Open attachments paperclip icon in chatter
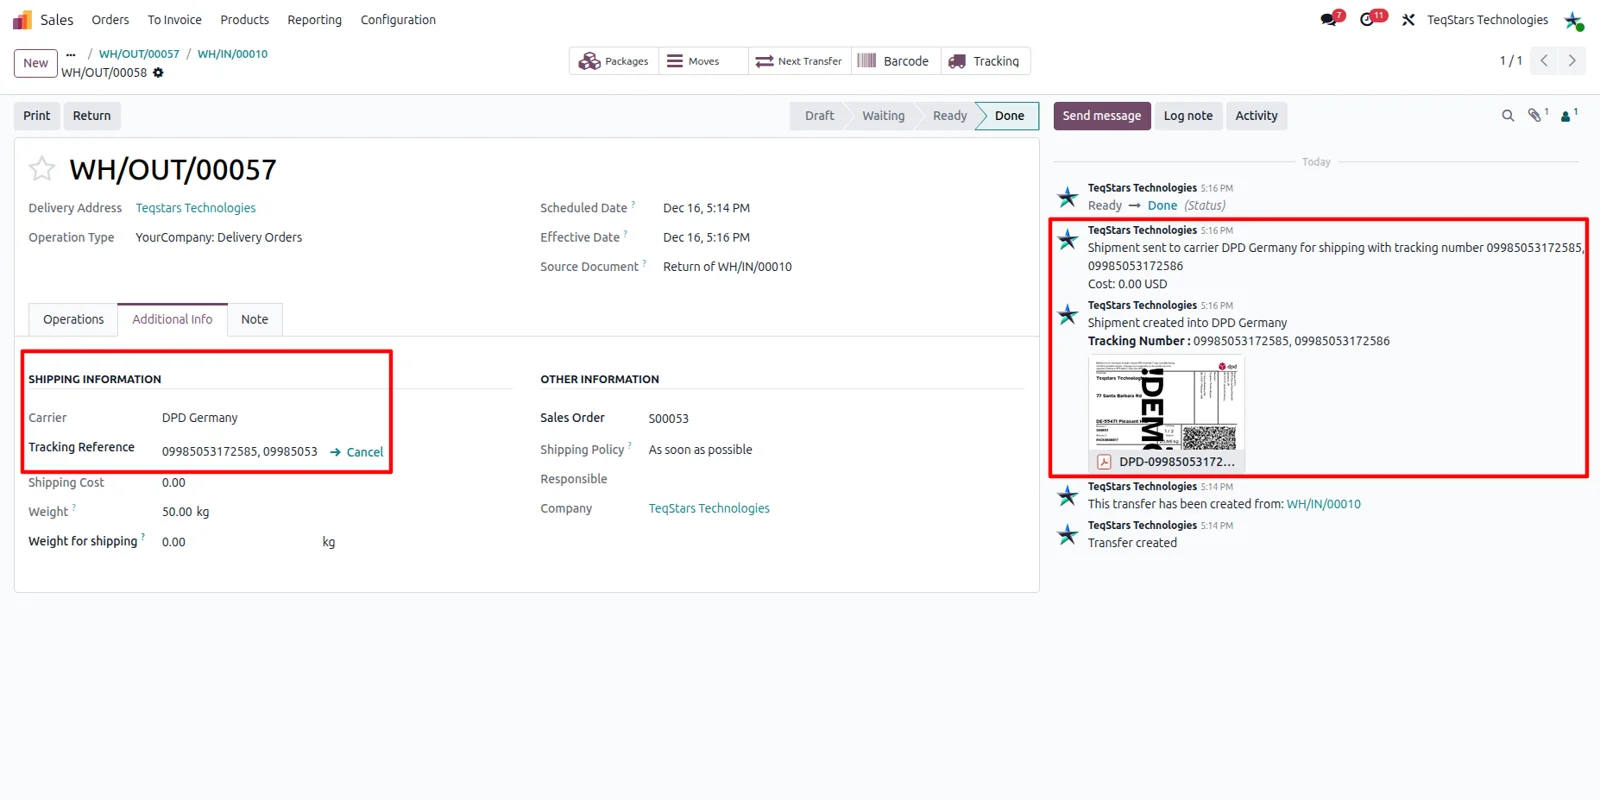 (x=1536, y=116)
